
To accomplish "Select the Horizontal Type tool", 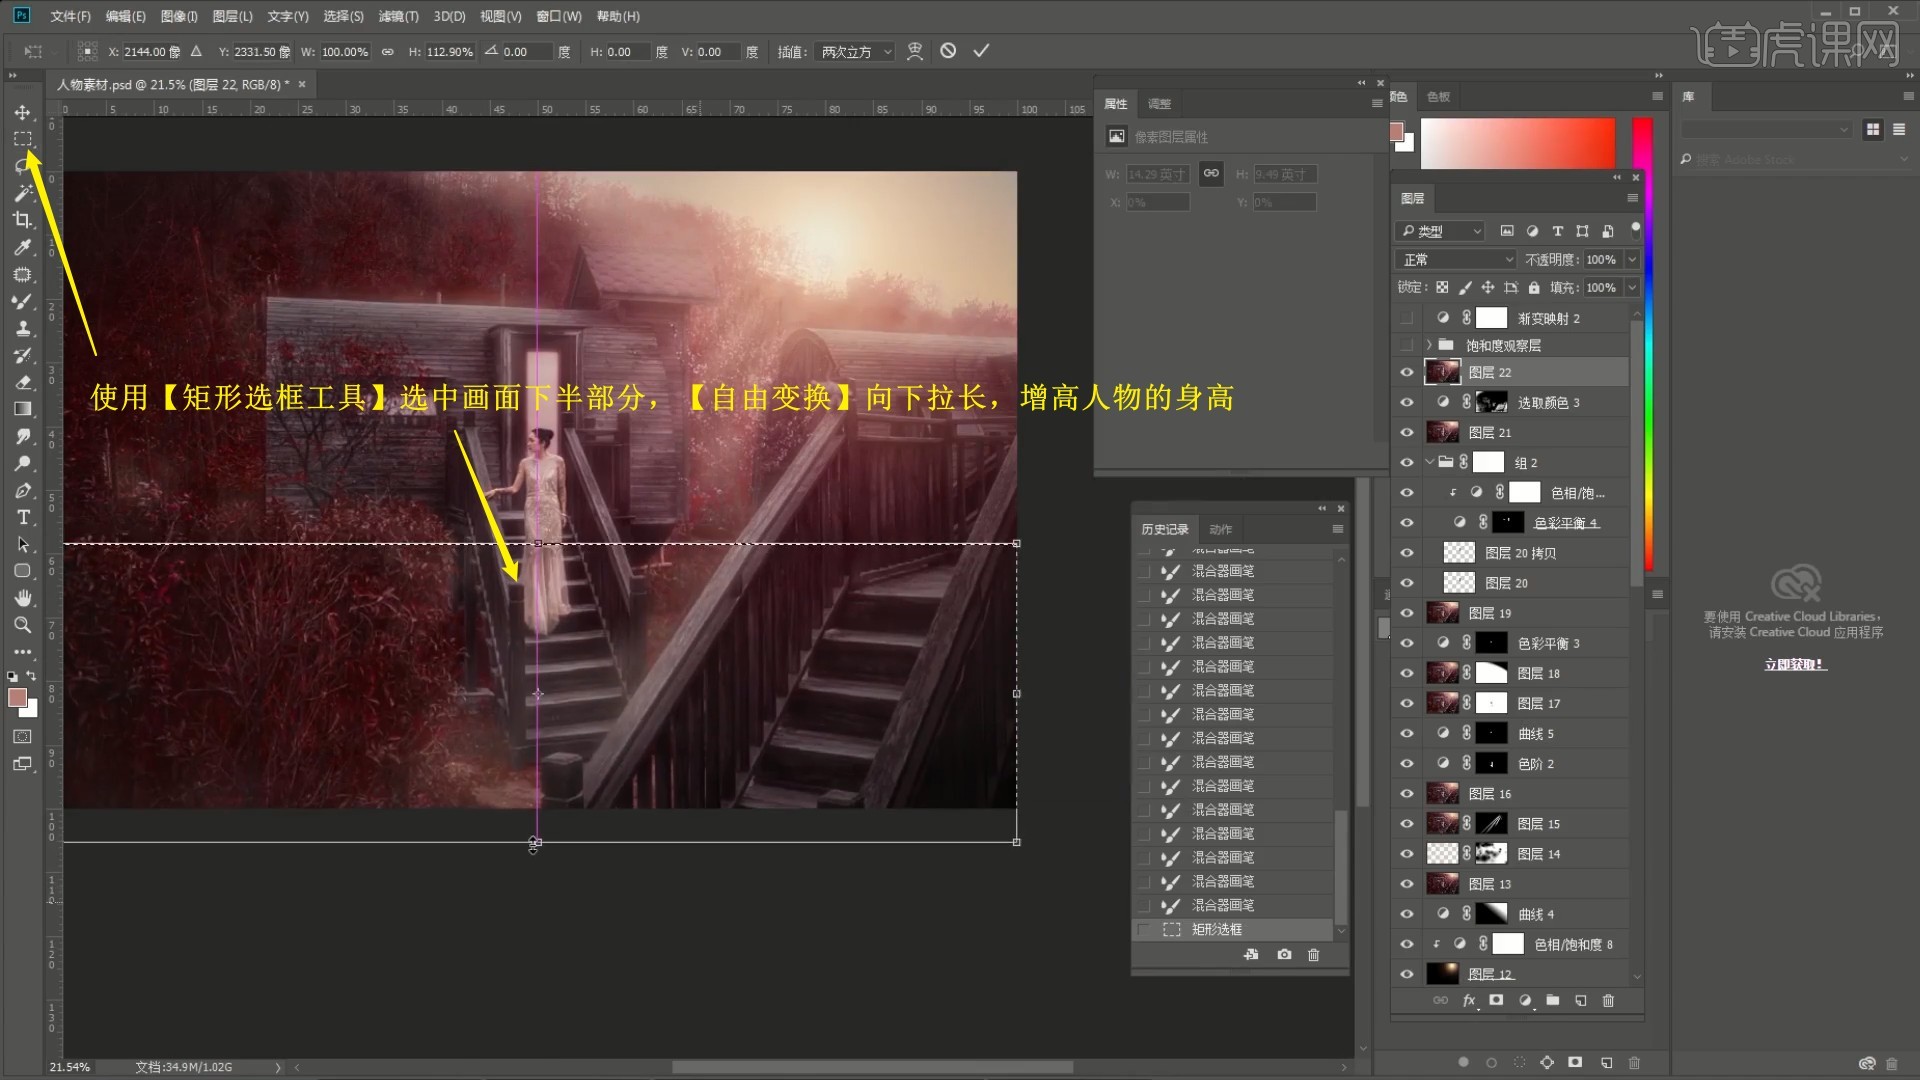I will (22, 517).
